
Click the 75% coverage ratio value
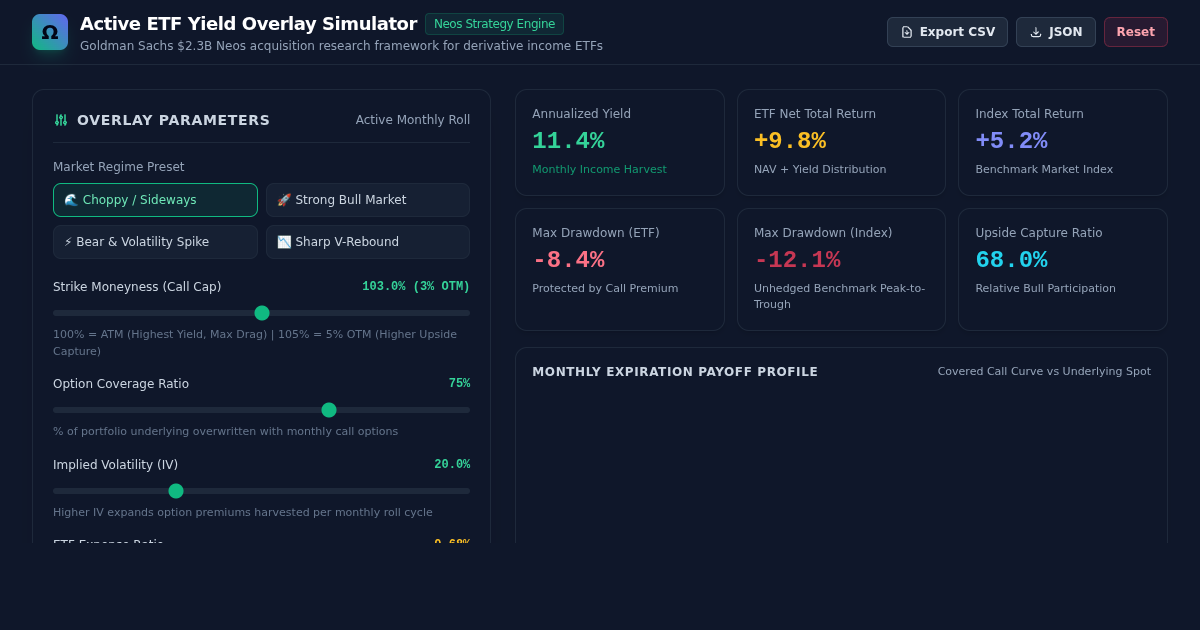pos(459,384)
